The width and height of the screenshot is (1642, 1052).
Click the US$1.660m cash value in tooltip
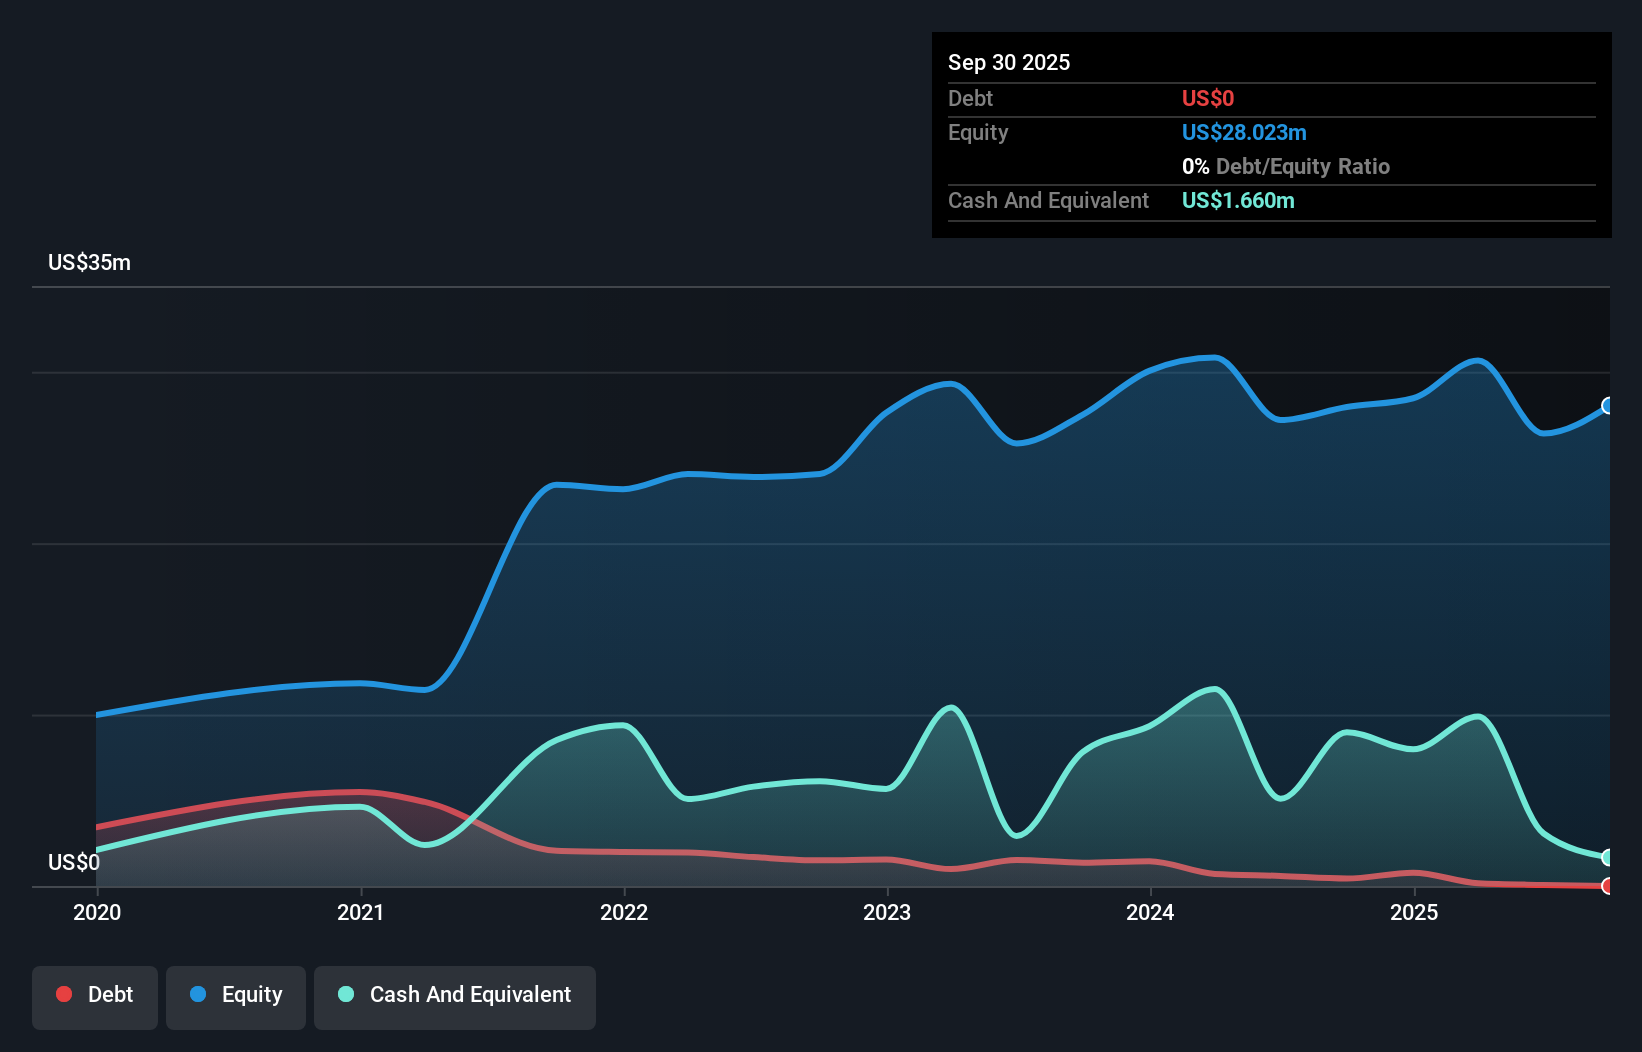point(1238,200)
